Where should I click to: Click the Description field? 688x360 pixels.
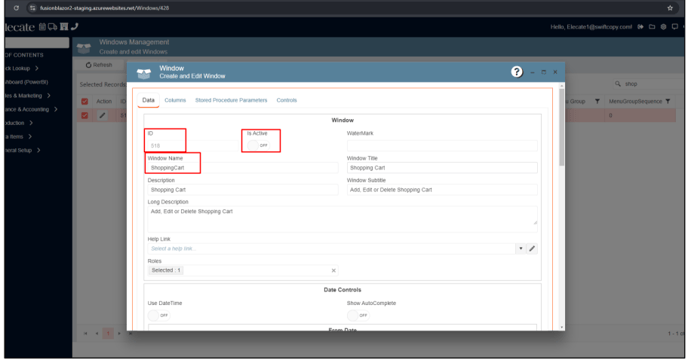point(243,190)
